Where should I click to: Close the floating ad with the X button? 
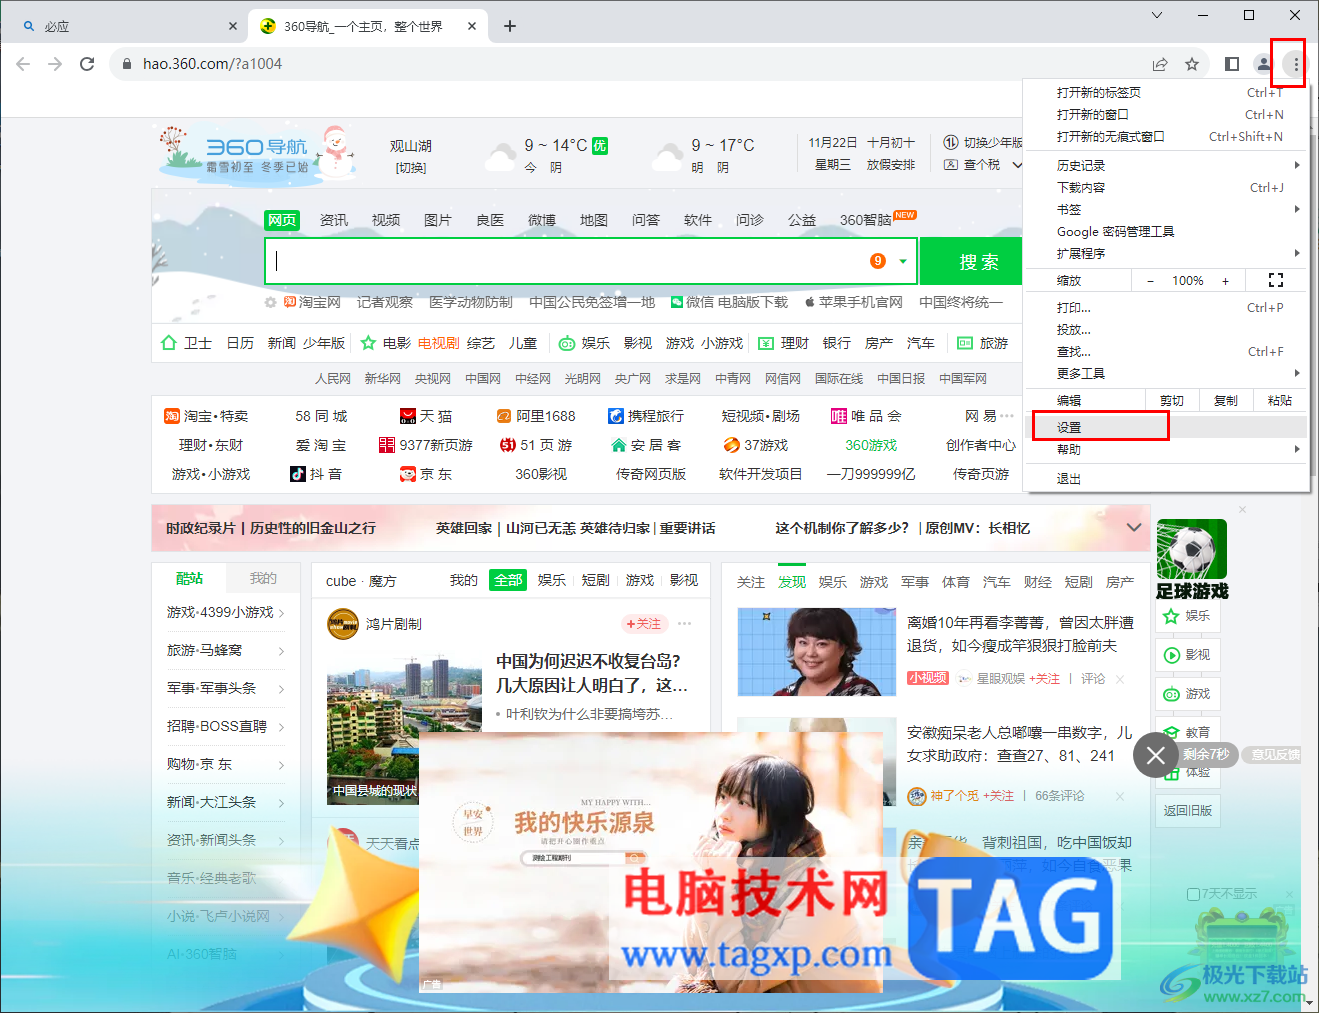[x=1156, y=755]
